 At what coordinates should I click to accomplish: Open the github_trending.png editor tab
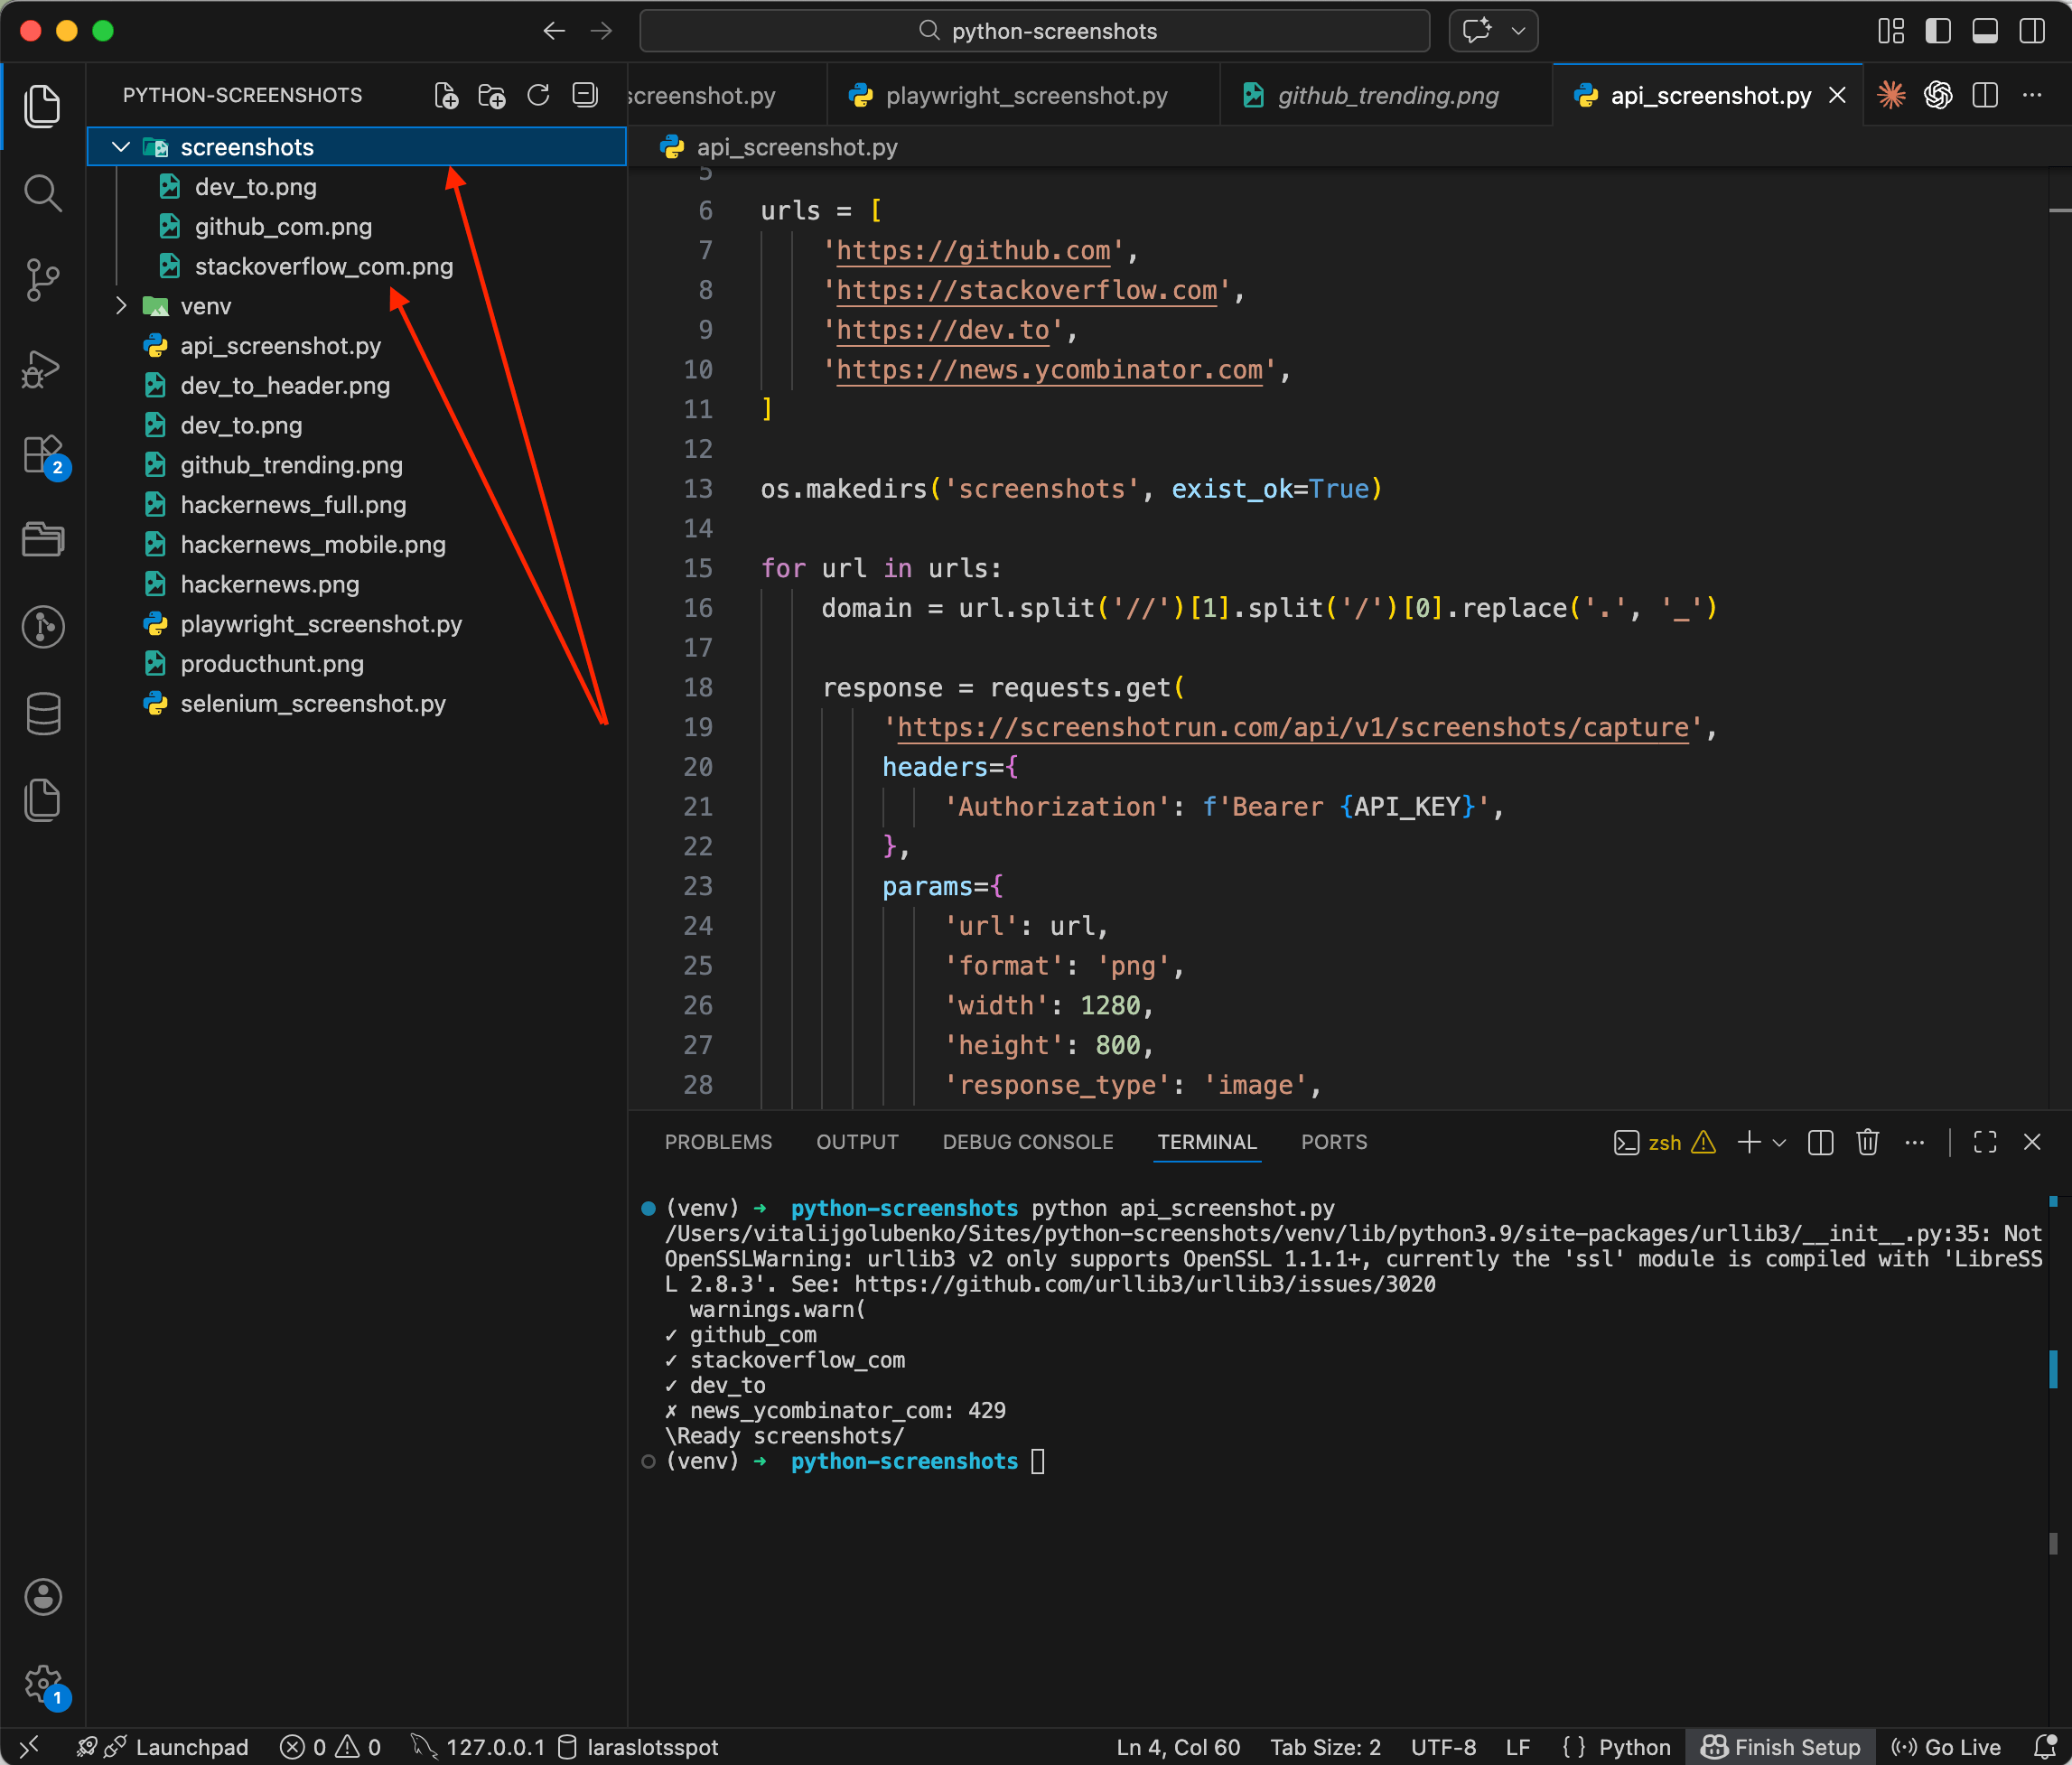coord(1388,95)
